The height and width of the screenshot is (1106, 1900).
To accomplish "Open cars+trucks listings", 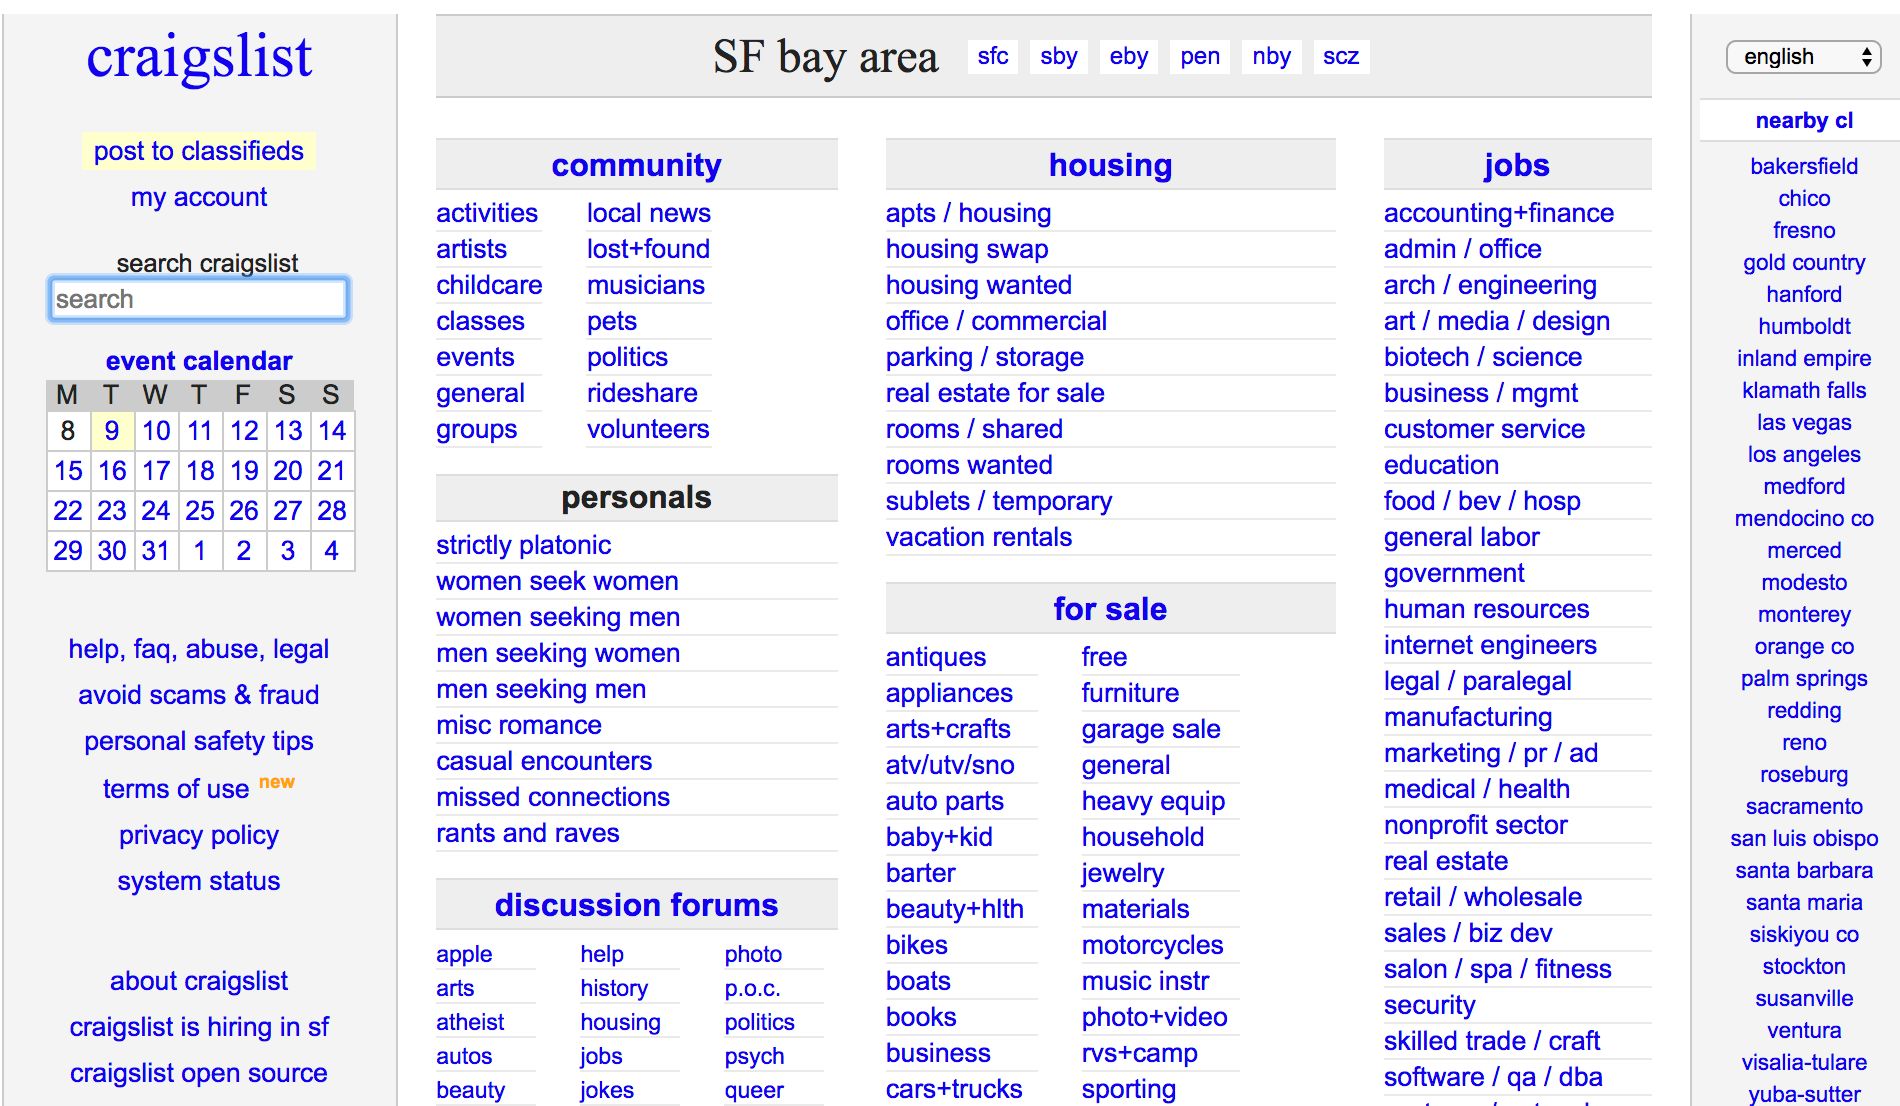I will (x=954, y=1089).
